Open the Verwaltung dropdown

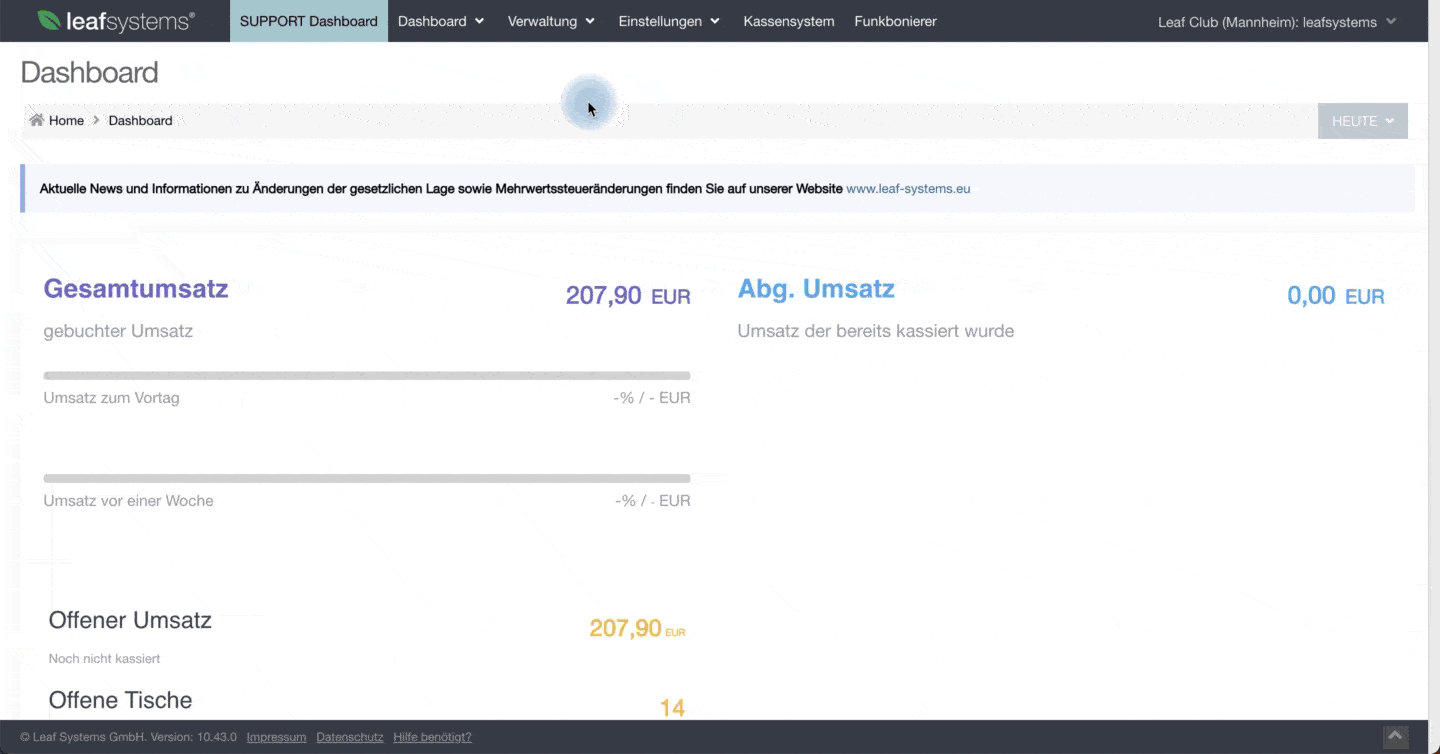(551, 20)
